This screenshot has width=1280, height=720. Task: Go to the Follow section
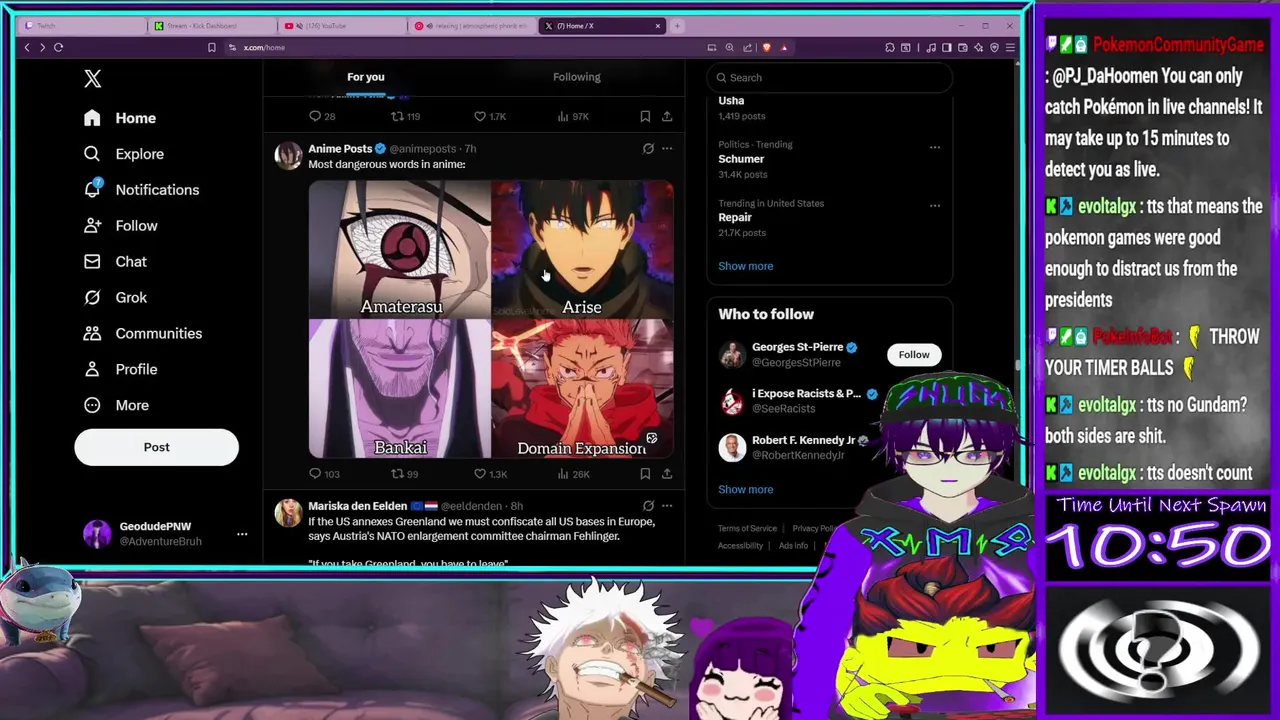(x=121, y=226)
